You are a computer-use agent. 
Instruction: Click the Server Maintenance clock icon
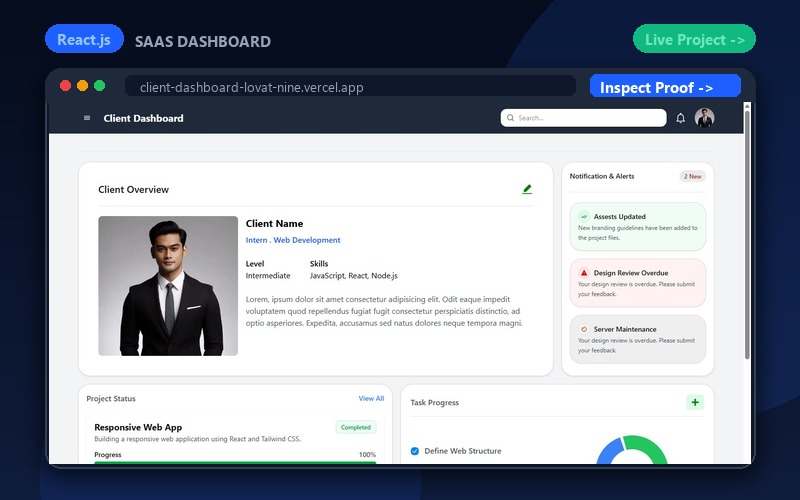(584, 329)
